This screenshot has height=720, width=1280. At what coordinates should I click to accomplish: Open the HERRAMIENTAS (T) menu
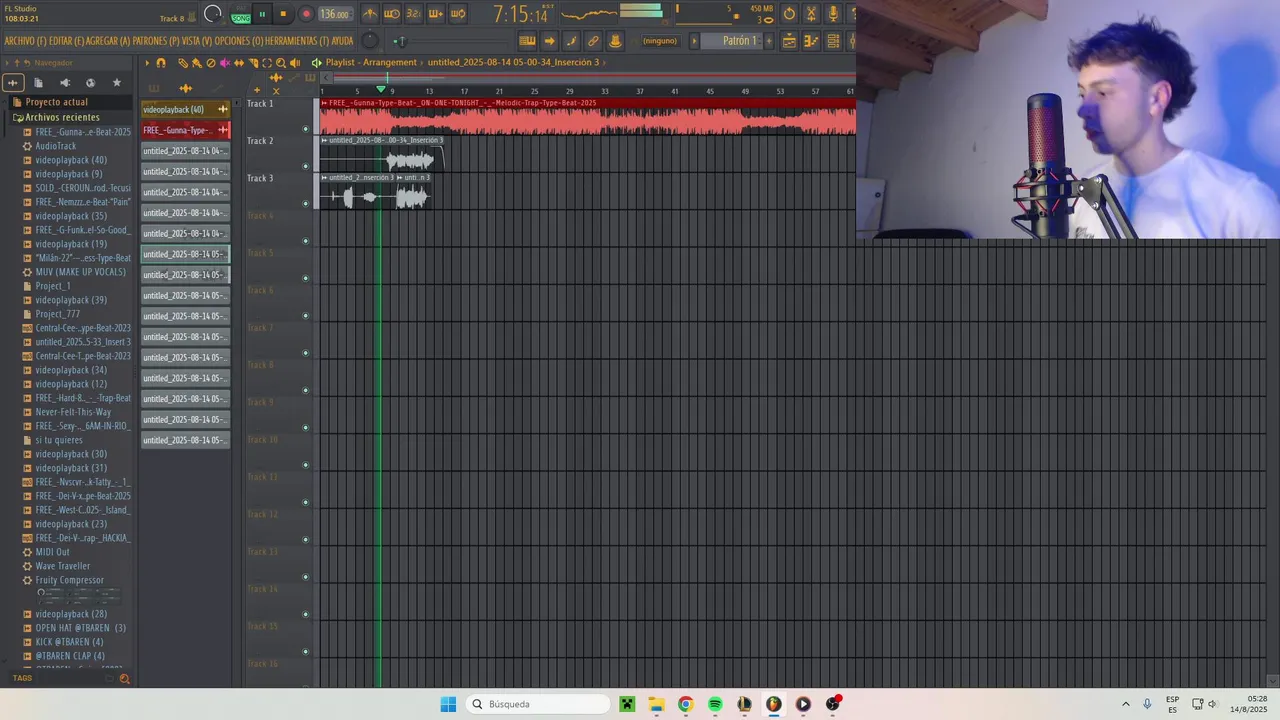coord(297,41)
